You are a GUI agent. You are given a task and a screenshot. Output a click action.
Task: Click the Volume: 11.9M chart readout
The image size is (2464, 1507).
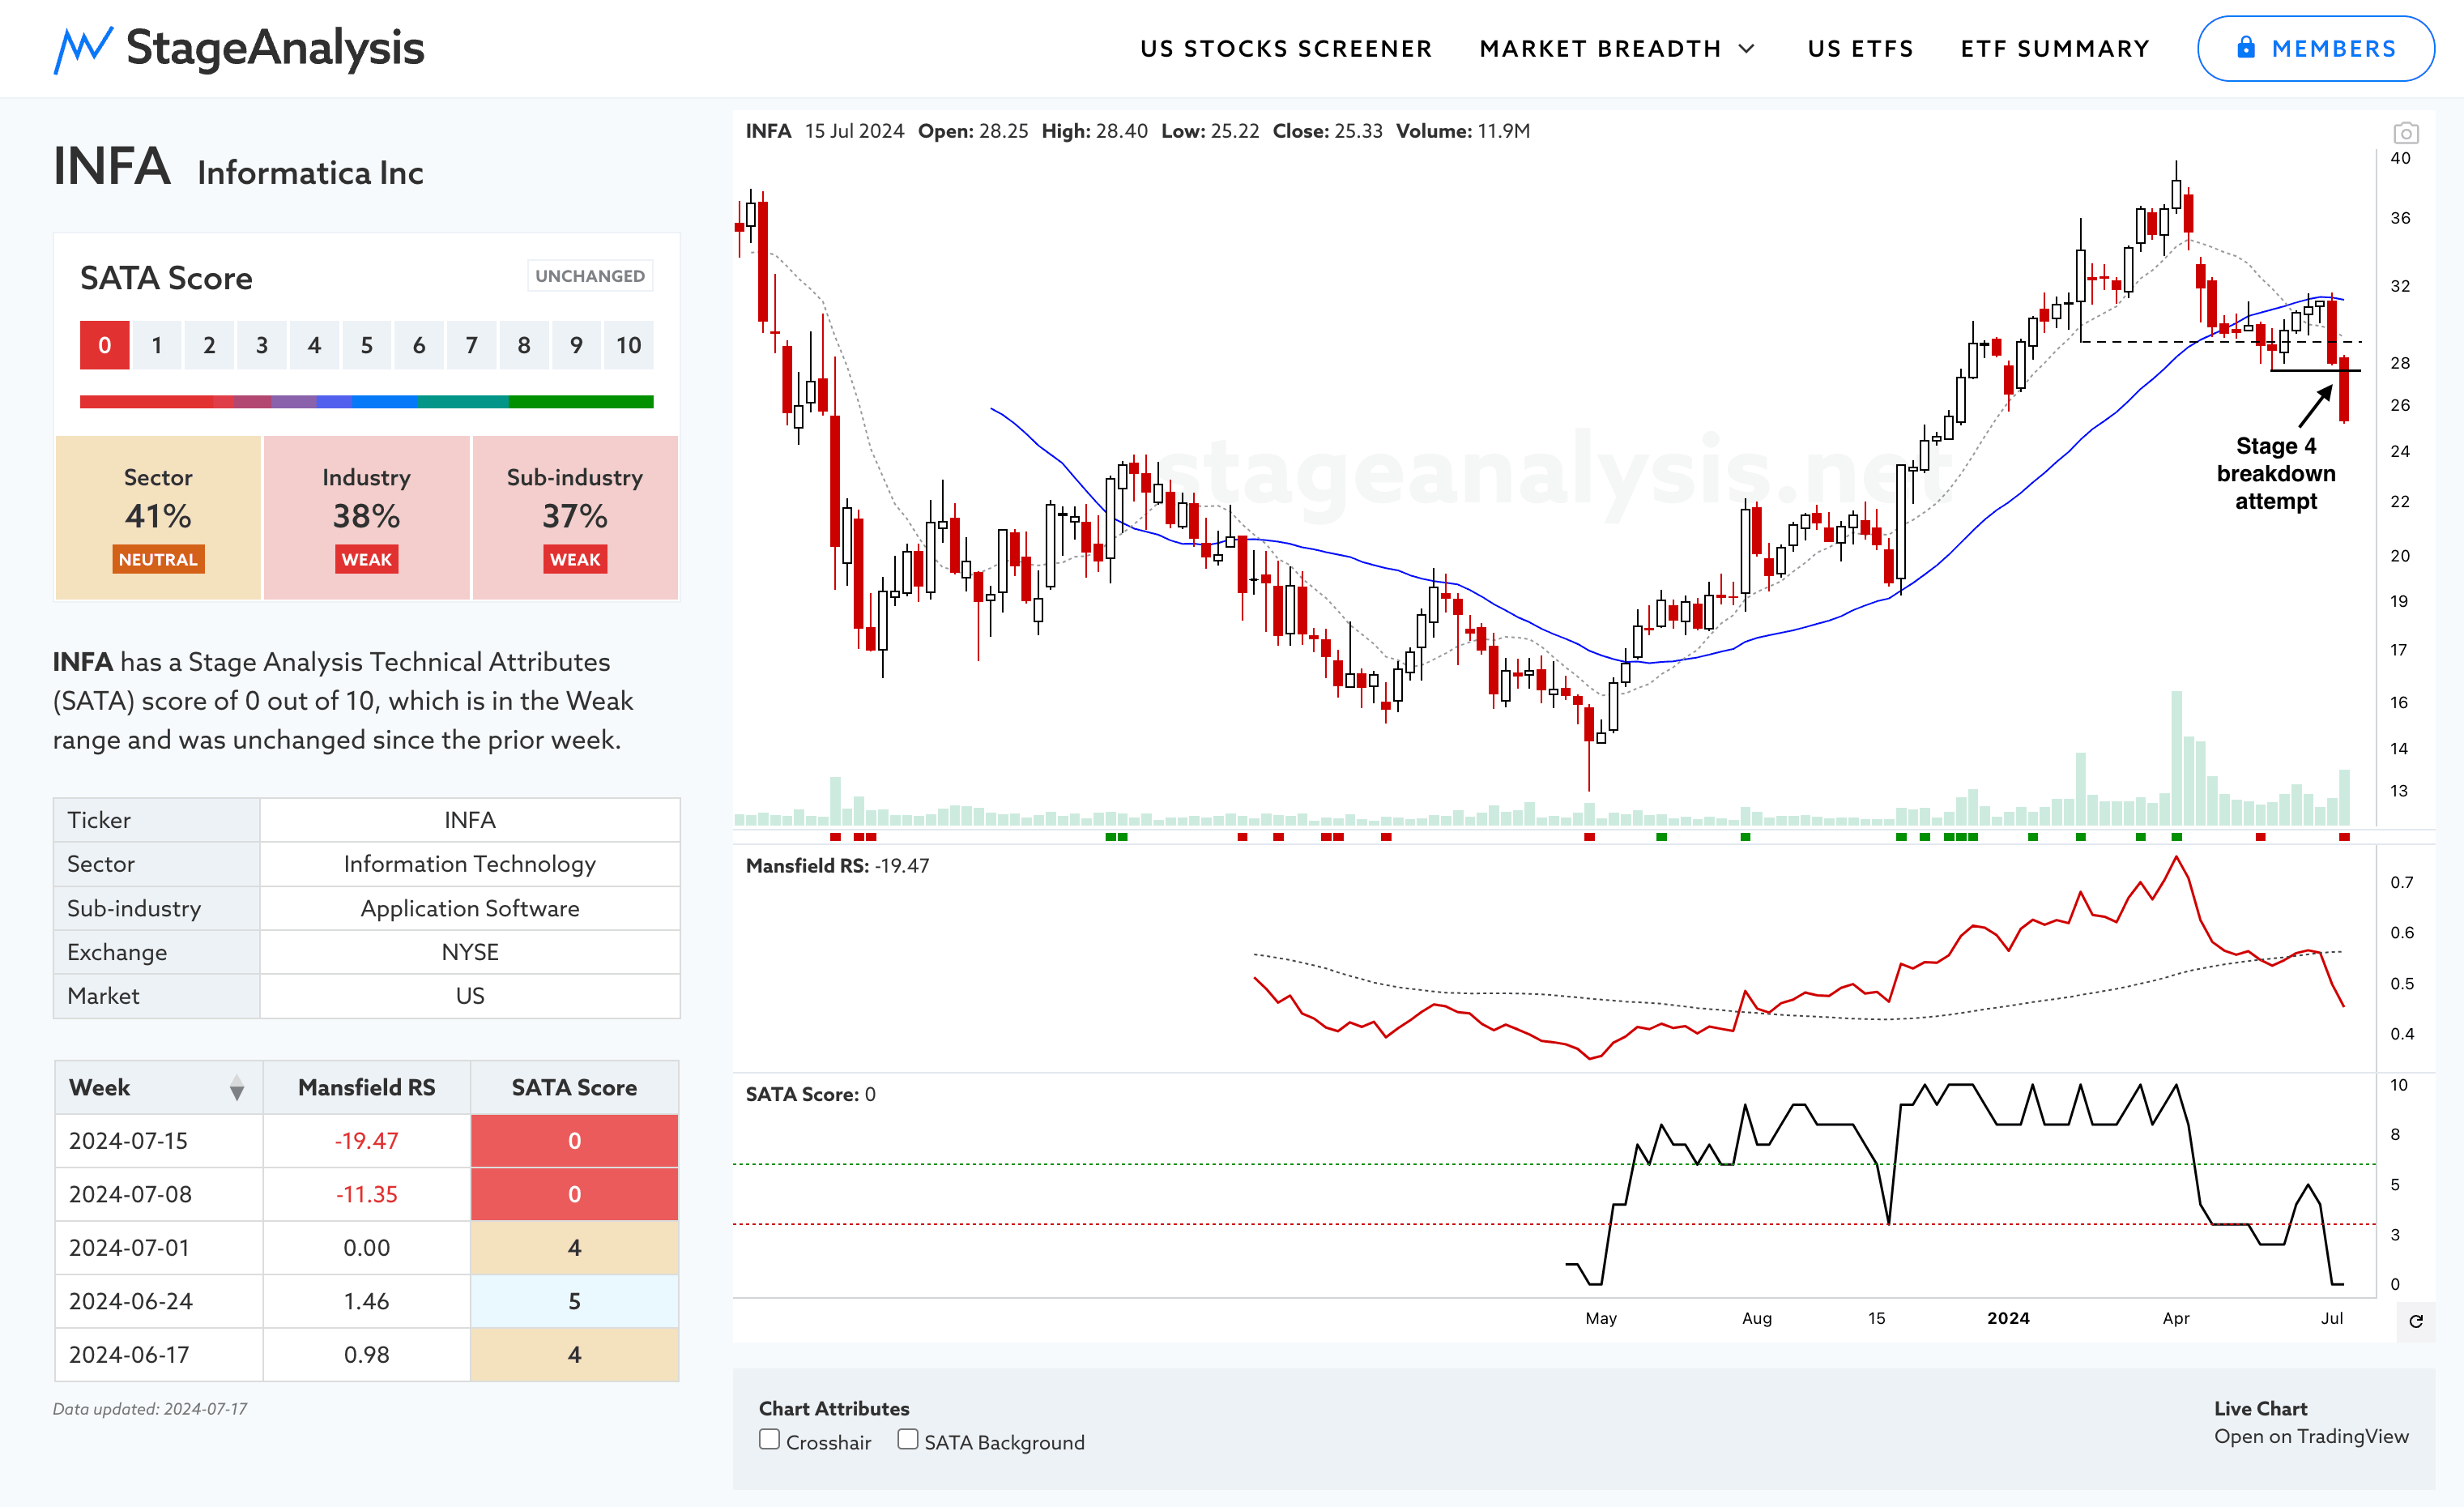pyautogui.click(x=1463, y=131)
